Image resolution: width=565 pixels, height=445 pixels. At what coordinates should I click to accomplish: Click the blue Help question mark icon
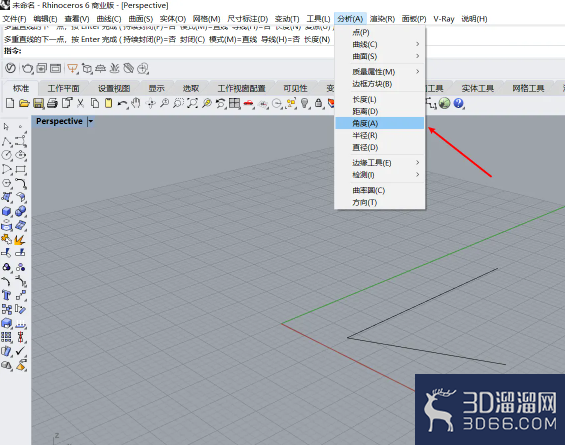point(458,103)
